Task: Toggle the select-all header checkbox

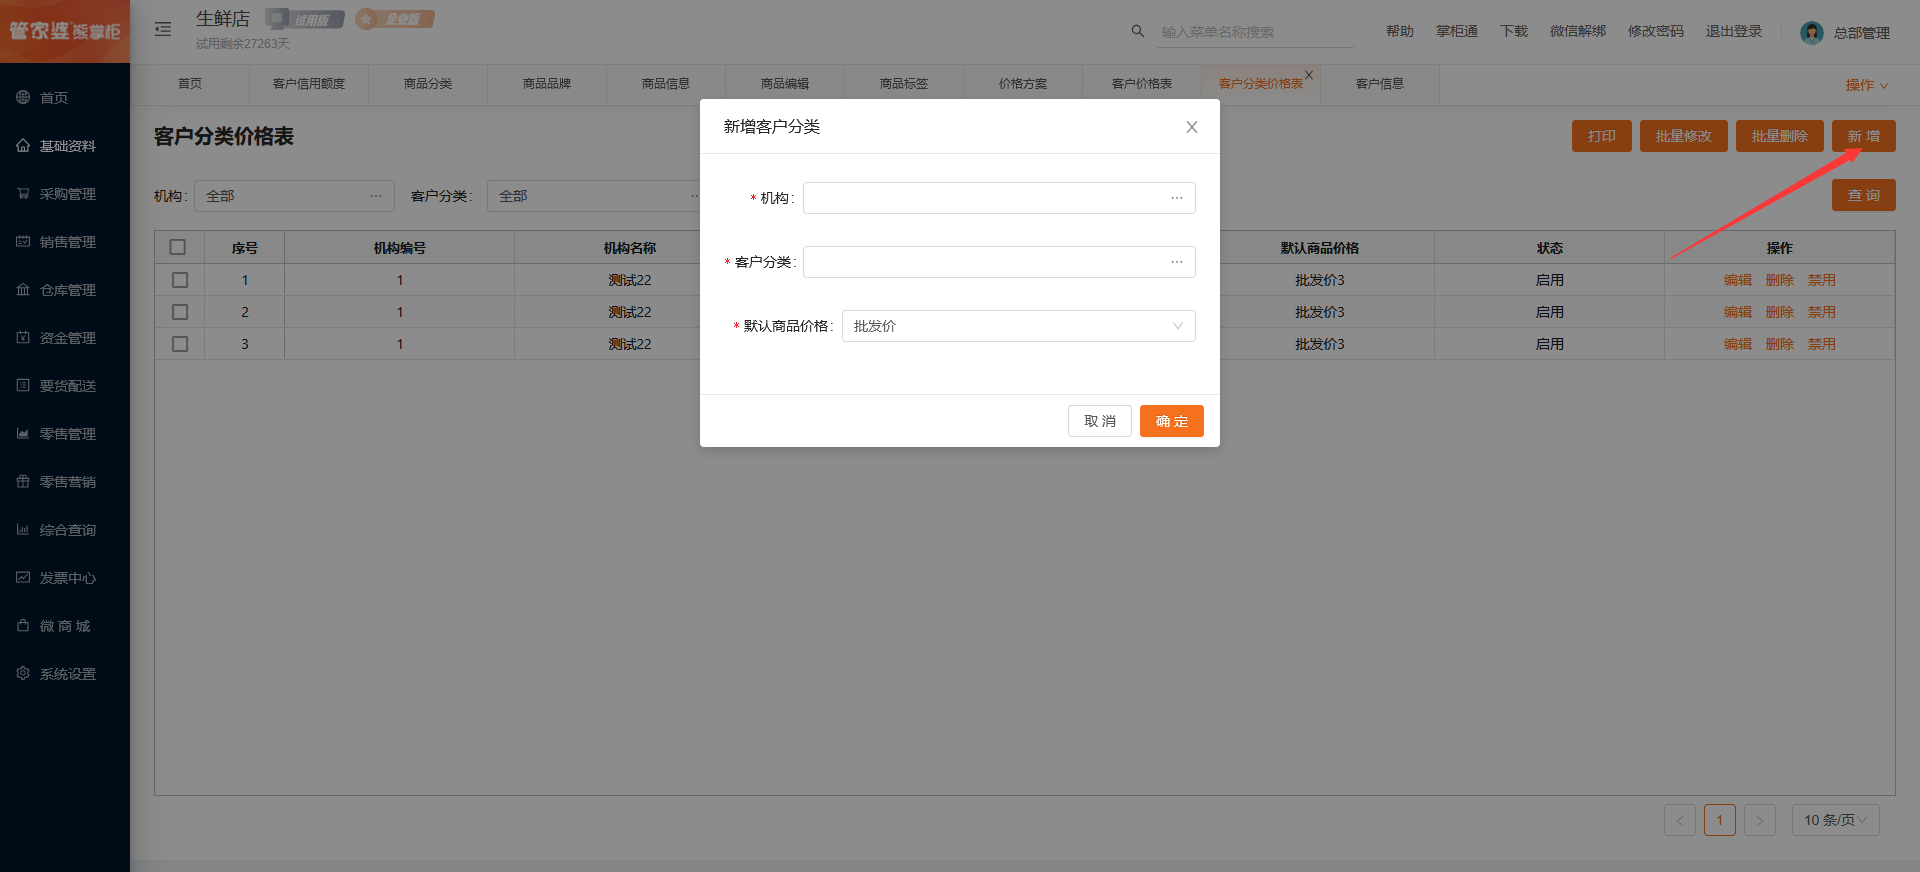Action: click(x=178, y=247)
